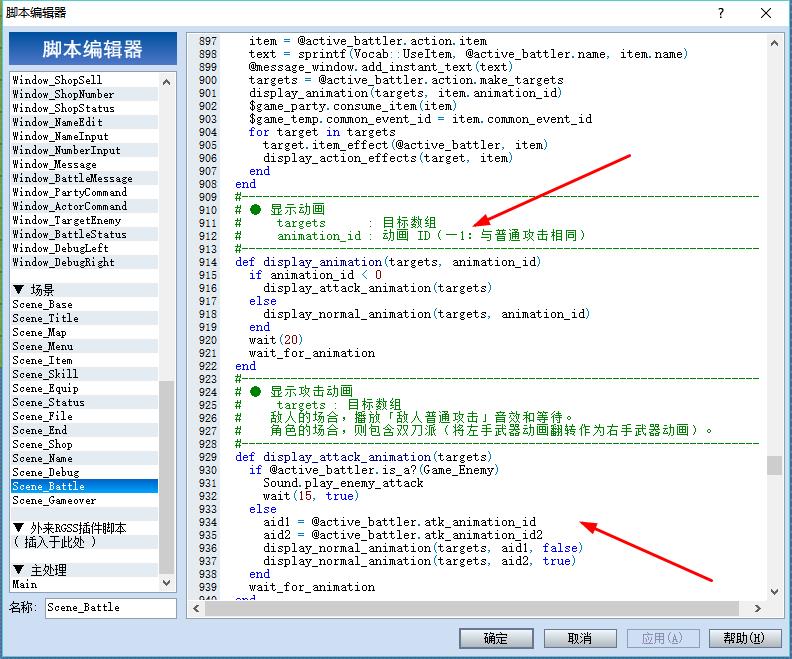Click code horizontal scrollbar thumb
The image size is (792, 659).
(472, 608)
